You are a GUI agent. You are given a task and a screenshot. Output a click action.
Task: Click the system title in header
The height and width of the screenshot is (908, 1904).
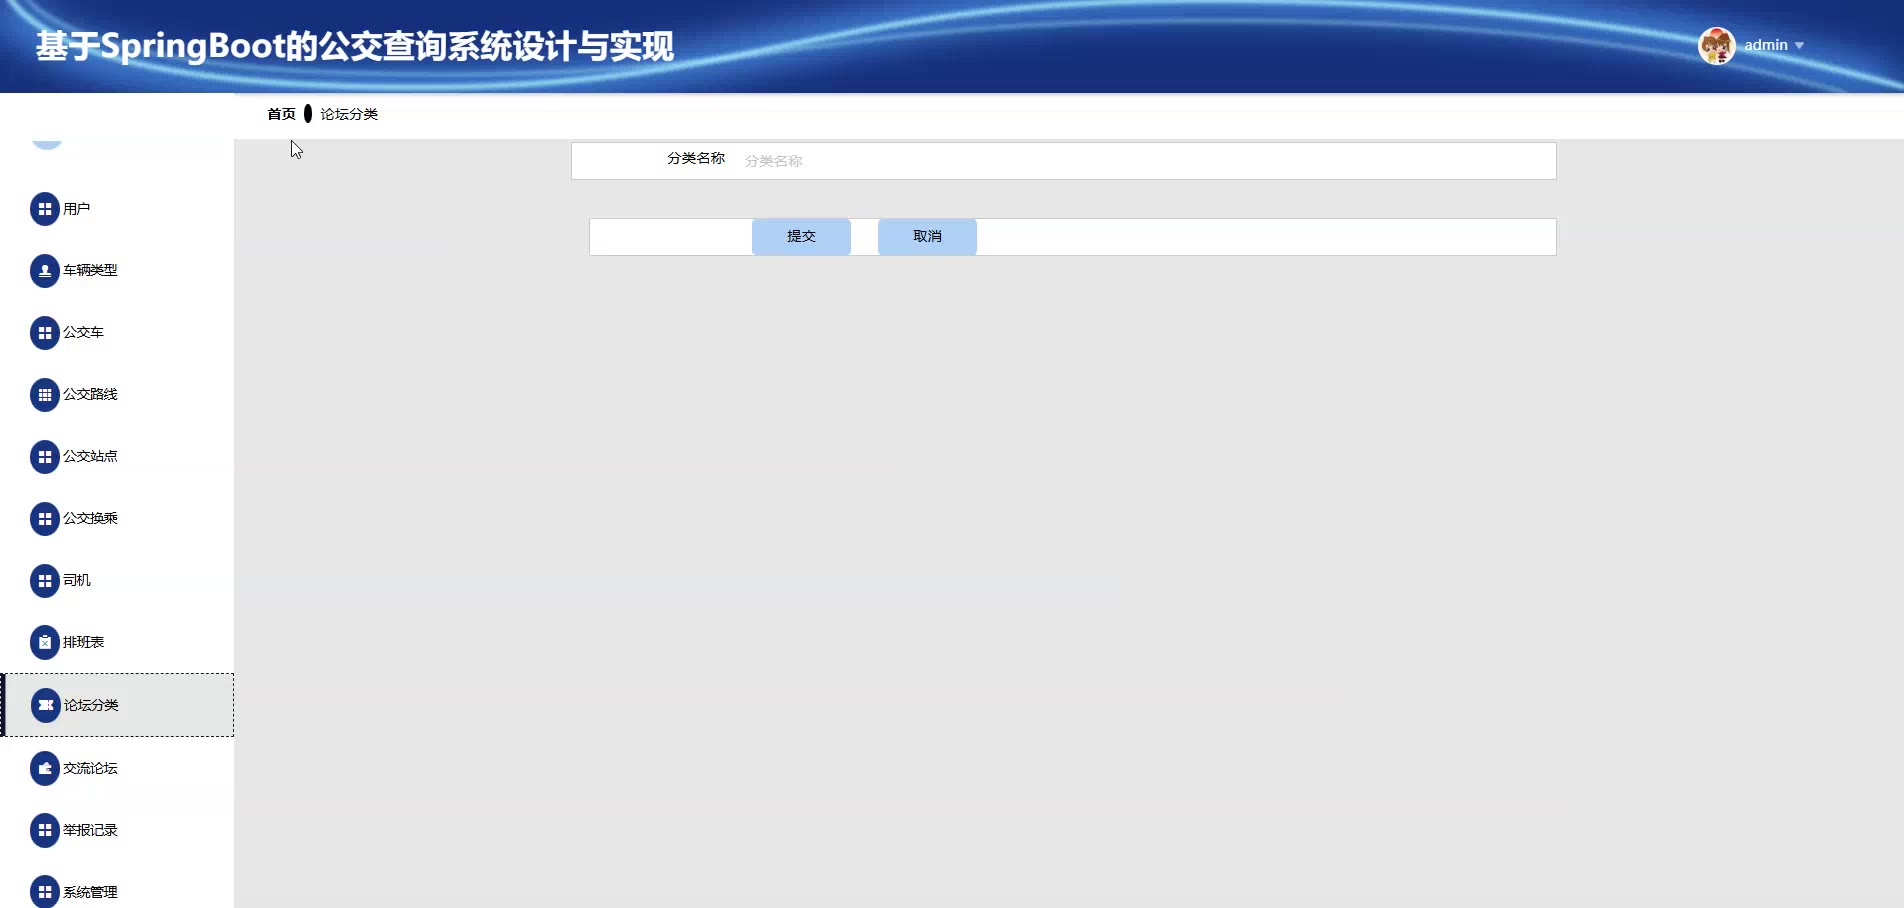(355, 47)
